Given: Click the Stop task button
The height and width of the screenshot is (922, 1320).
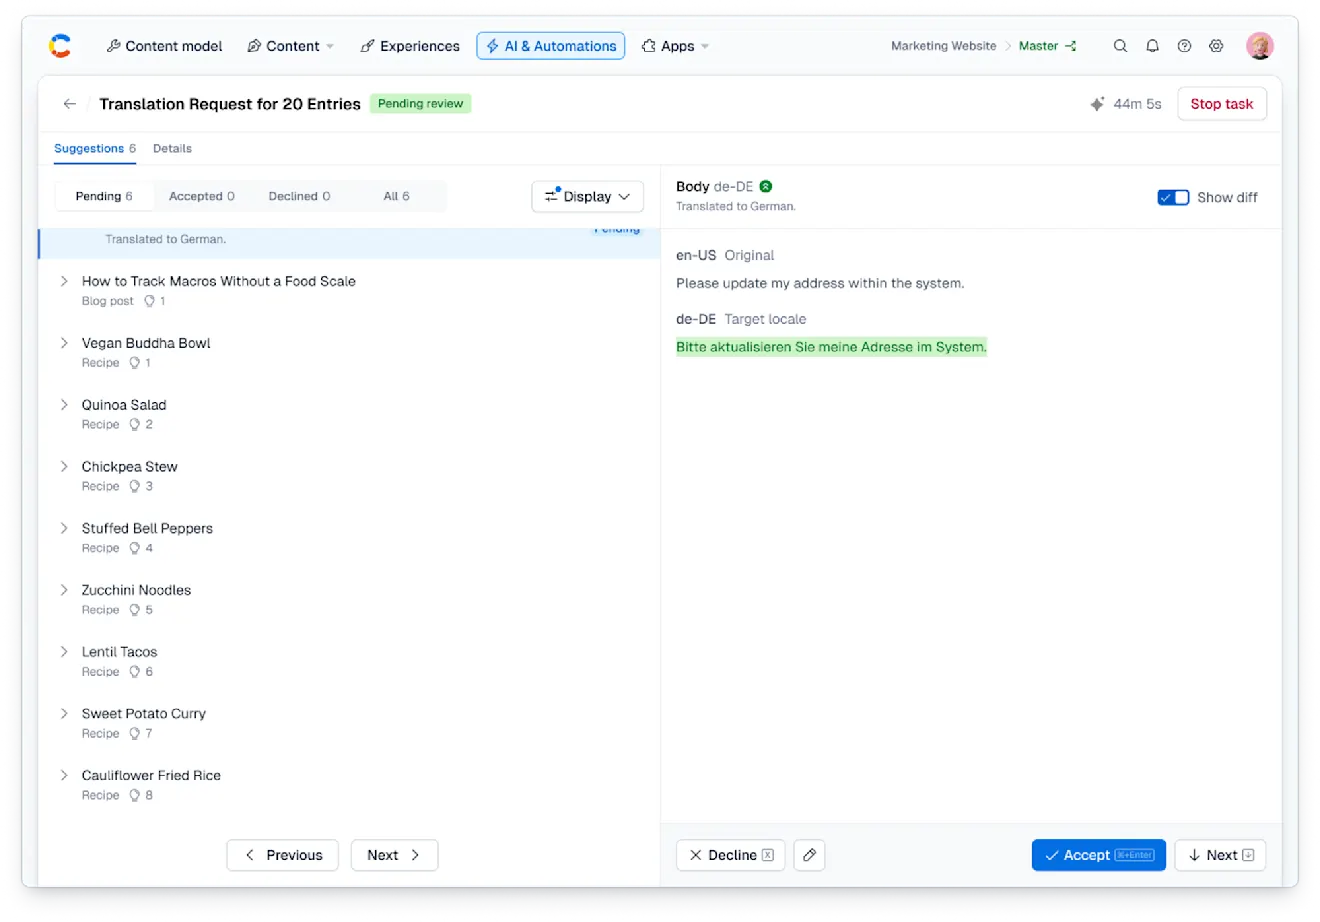Looking at the screenshot, I should [1221, 104].
